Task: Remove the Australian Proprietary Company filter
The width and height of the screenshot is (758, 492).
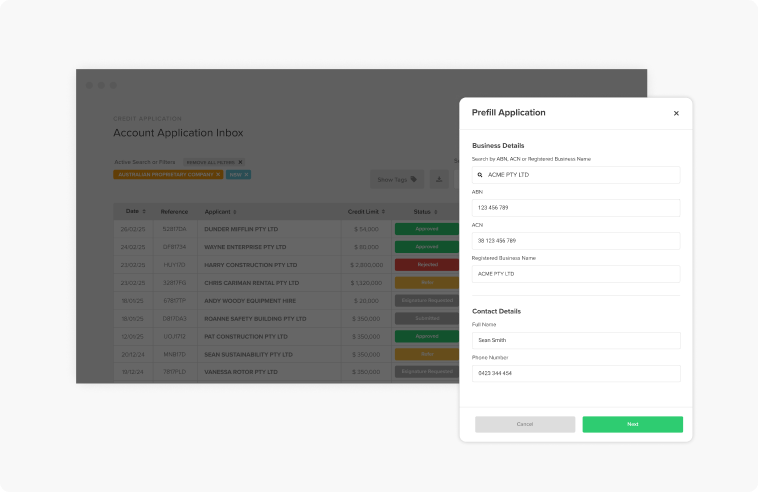Action: point(218,174)
